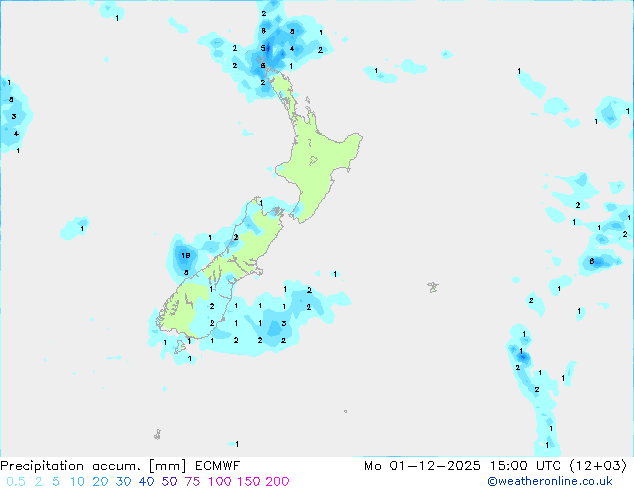This screenshot has height=490, width=634.
Task: Select the 40 mm legend value
Action: pos(146,482)
